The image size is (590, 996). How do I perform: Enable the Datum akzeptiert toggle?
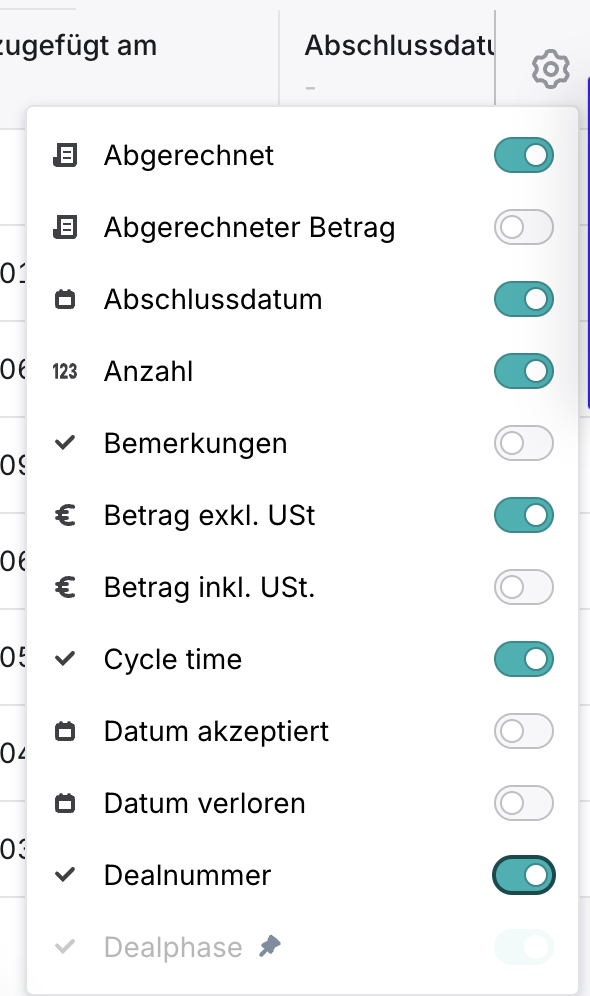[524, 731]
